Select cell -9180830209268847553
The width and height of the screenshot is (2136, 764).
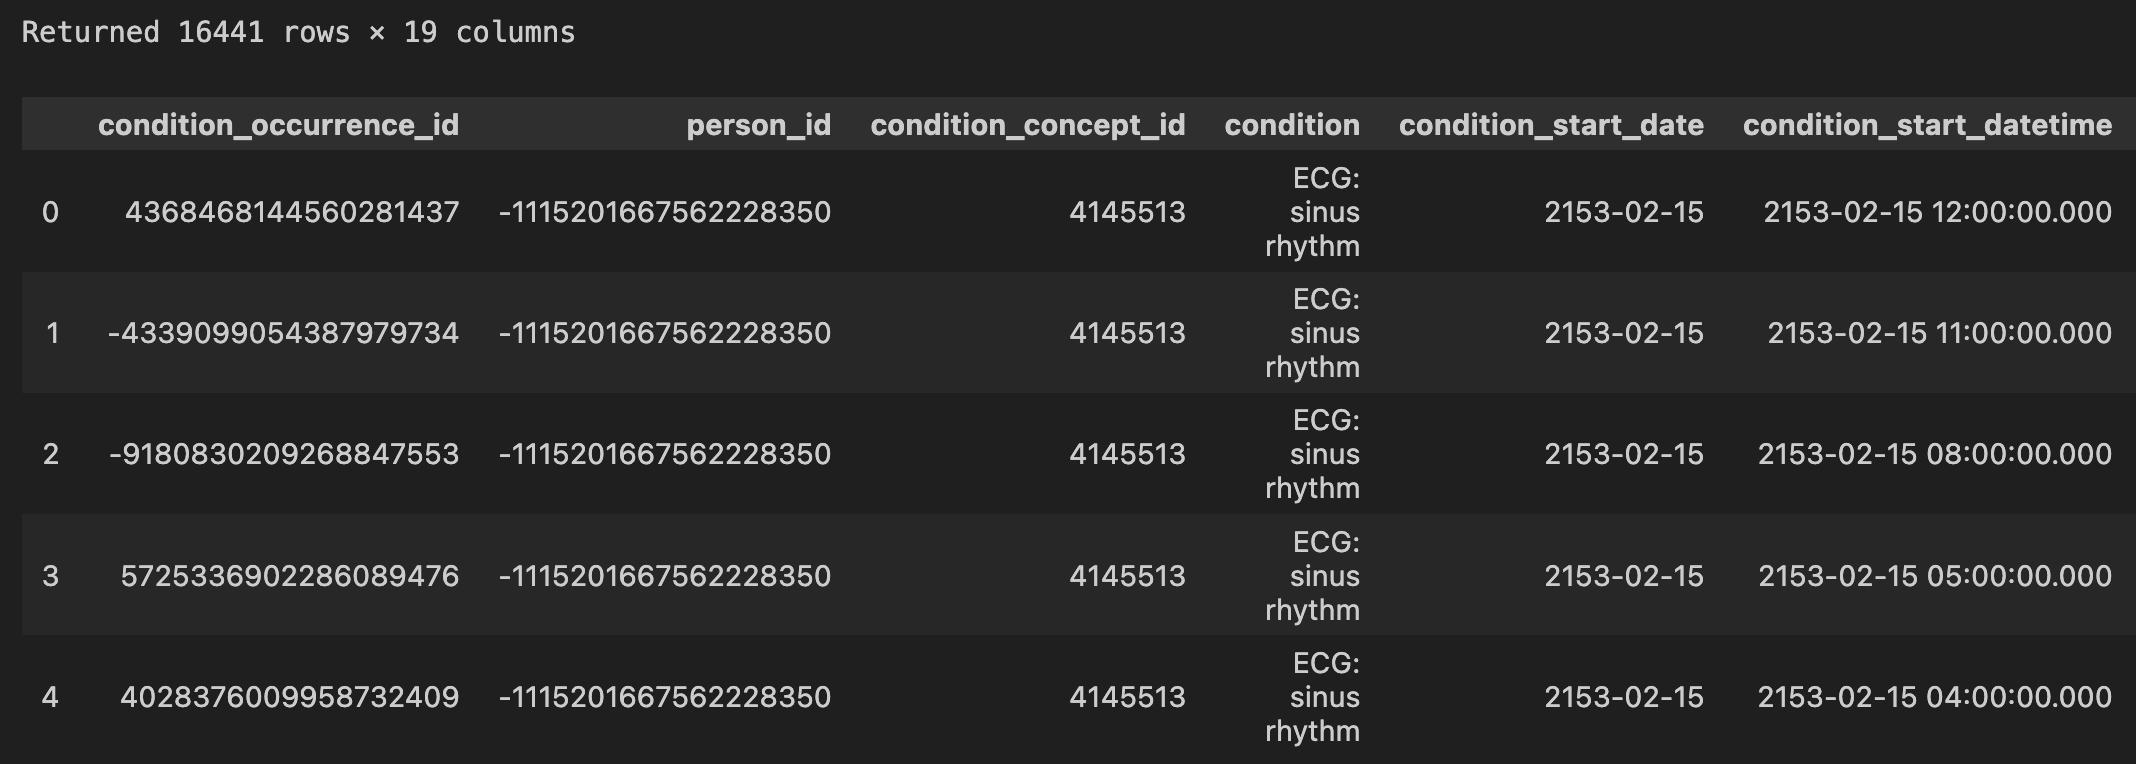(x=284, y=454)
